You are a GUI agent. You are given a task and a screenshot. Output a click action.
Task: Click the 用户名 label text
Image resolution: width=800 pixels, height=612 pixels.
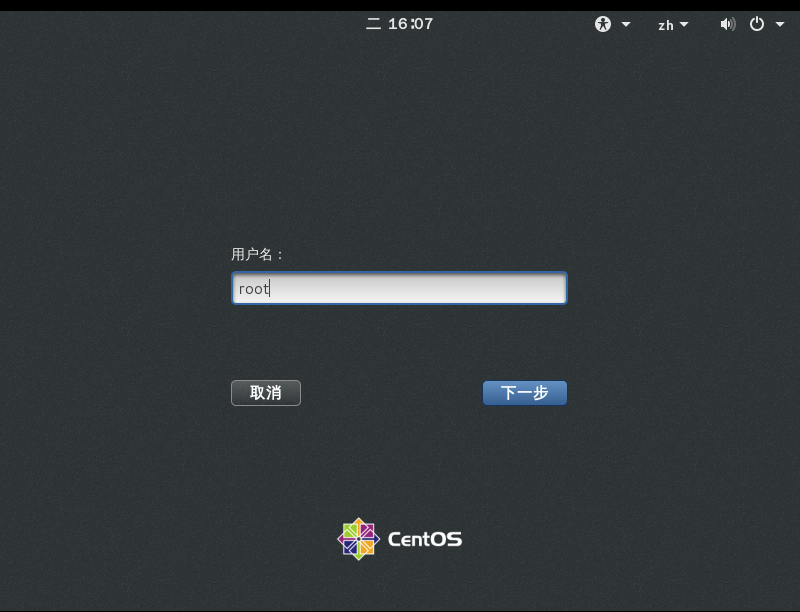(x=257, y=254)
